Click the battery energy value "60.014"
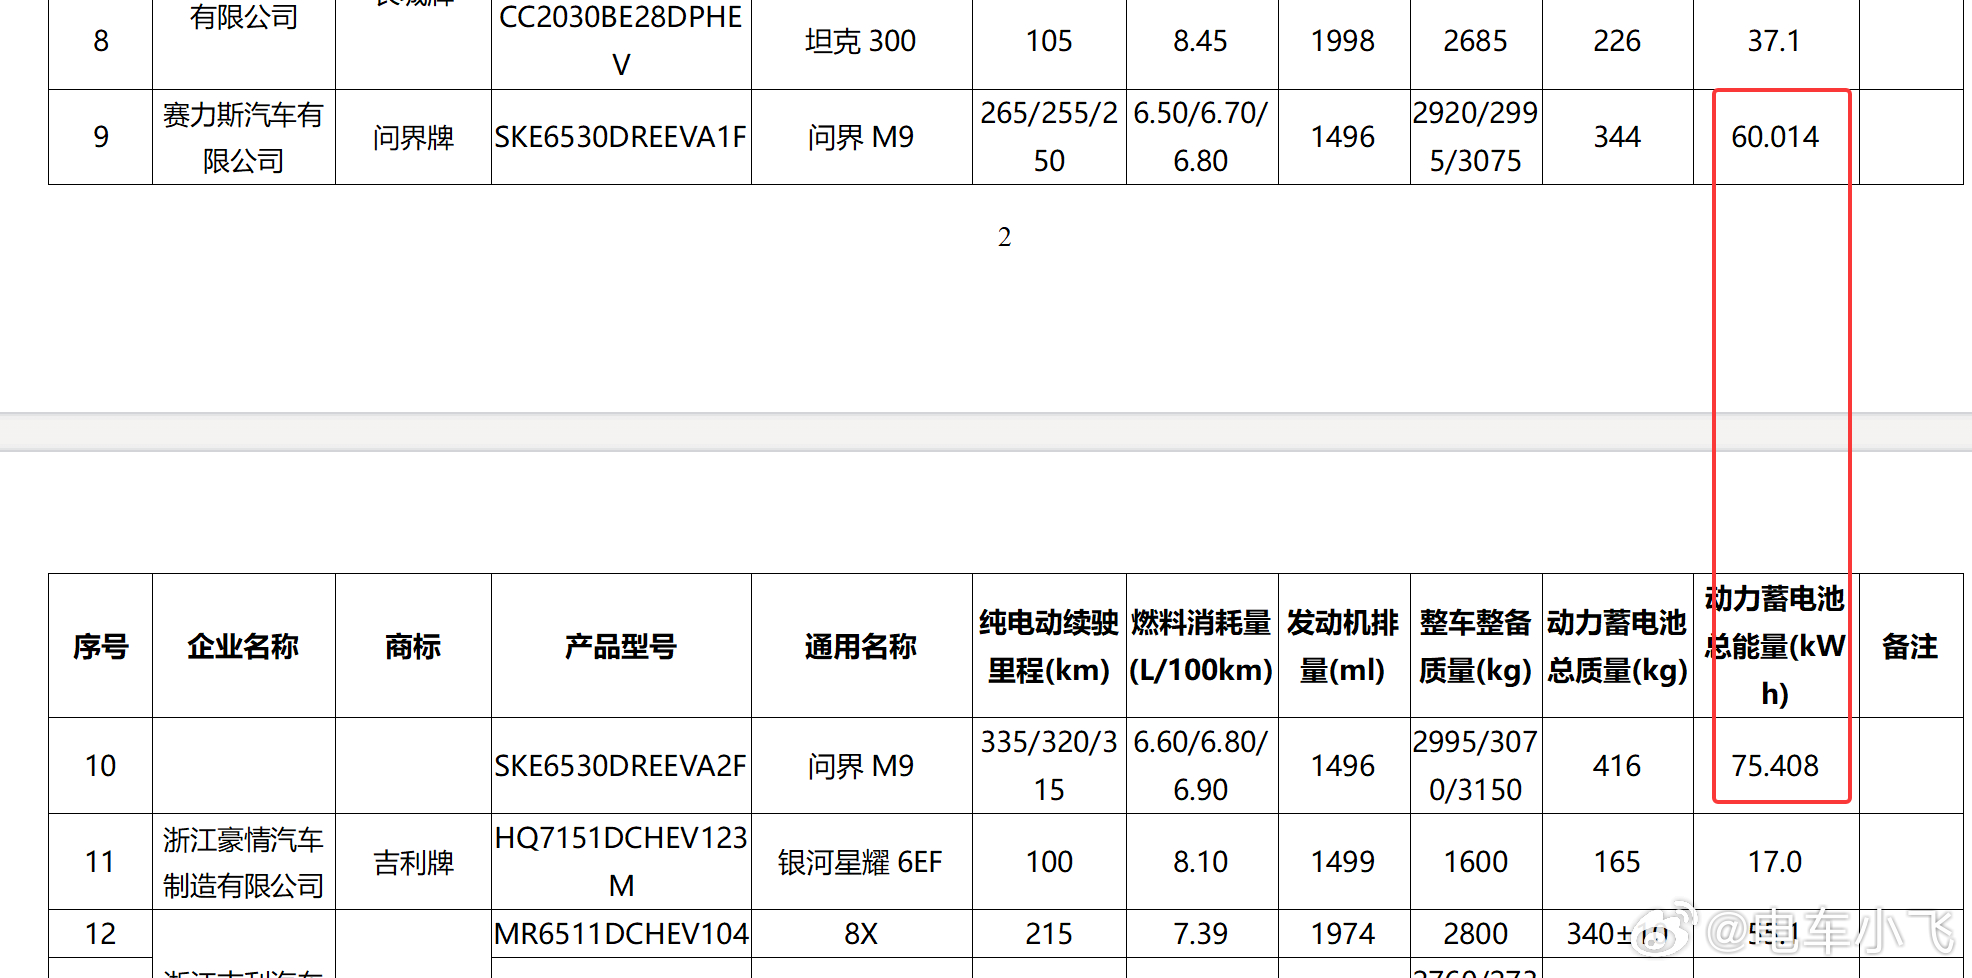The width and height of the screenshot is (1972, 978). [x=1774, y=137]
